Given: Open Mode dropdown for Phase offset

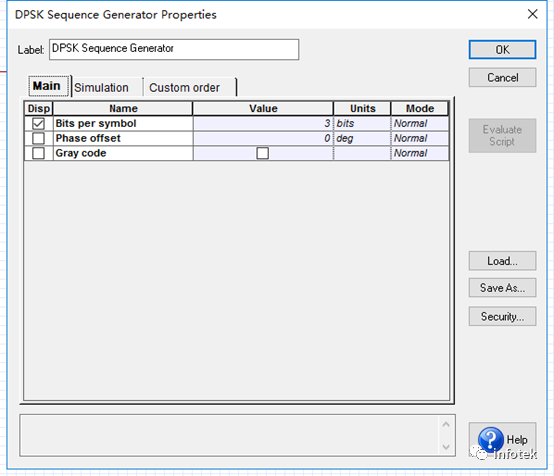Looking at the screenshot, I should click(x=420, y=138).
